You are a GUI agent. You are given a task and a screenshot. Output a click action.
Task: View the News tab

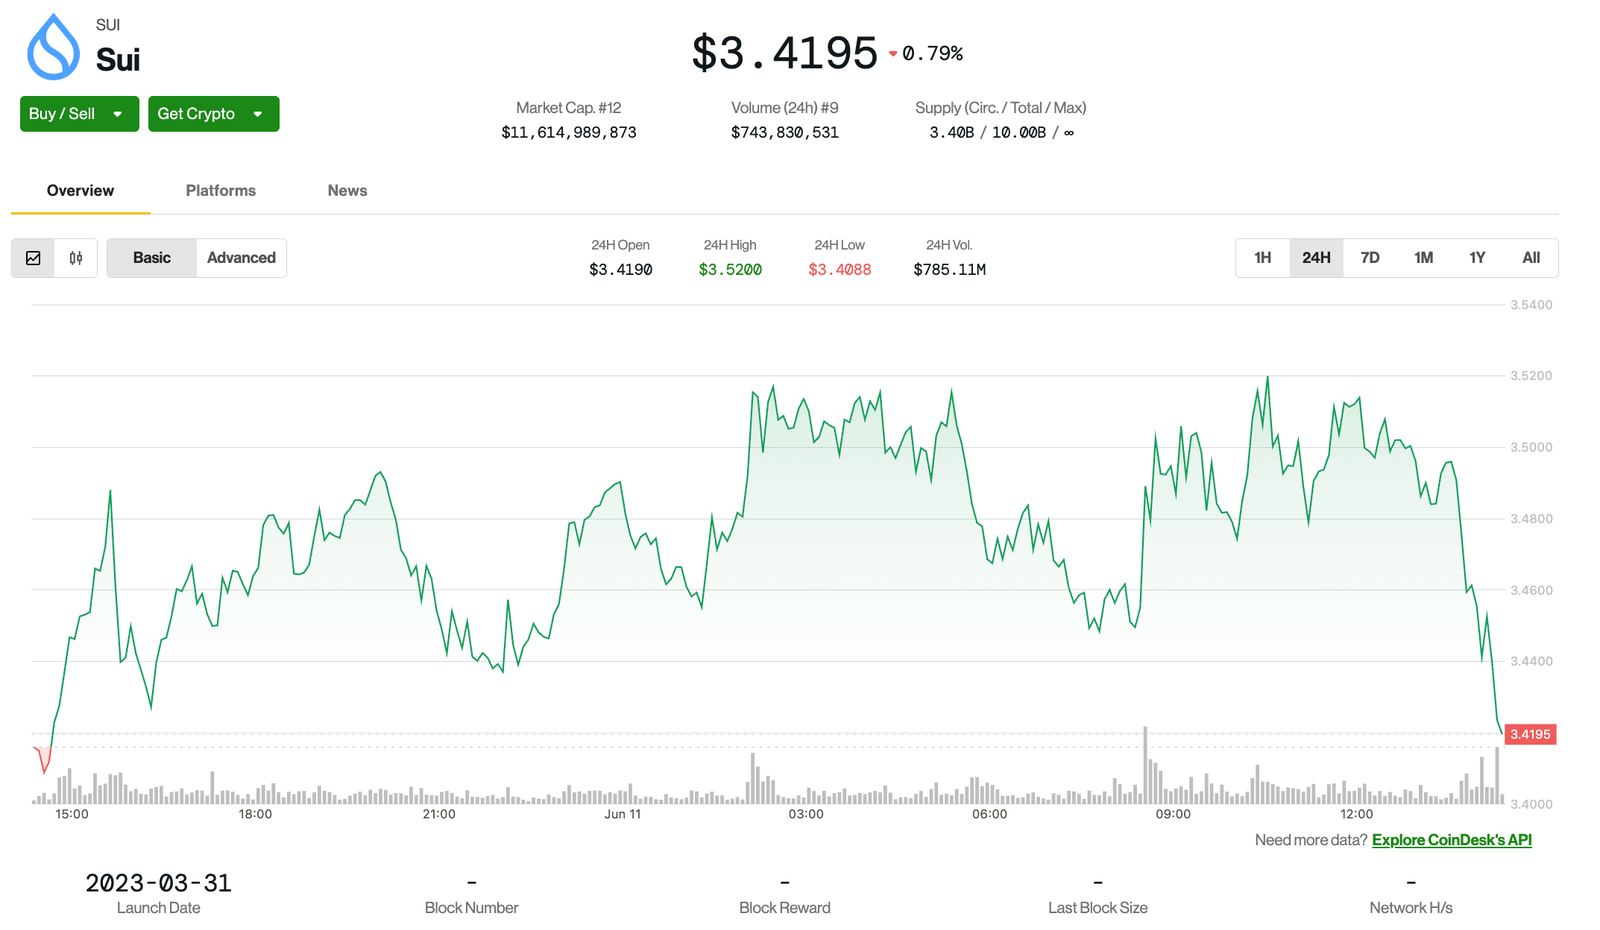point(346,190)
